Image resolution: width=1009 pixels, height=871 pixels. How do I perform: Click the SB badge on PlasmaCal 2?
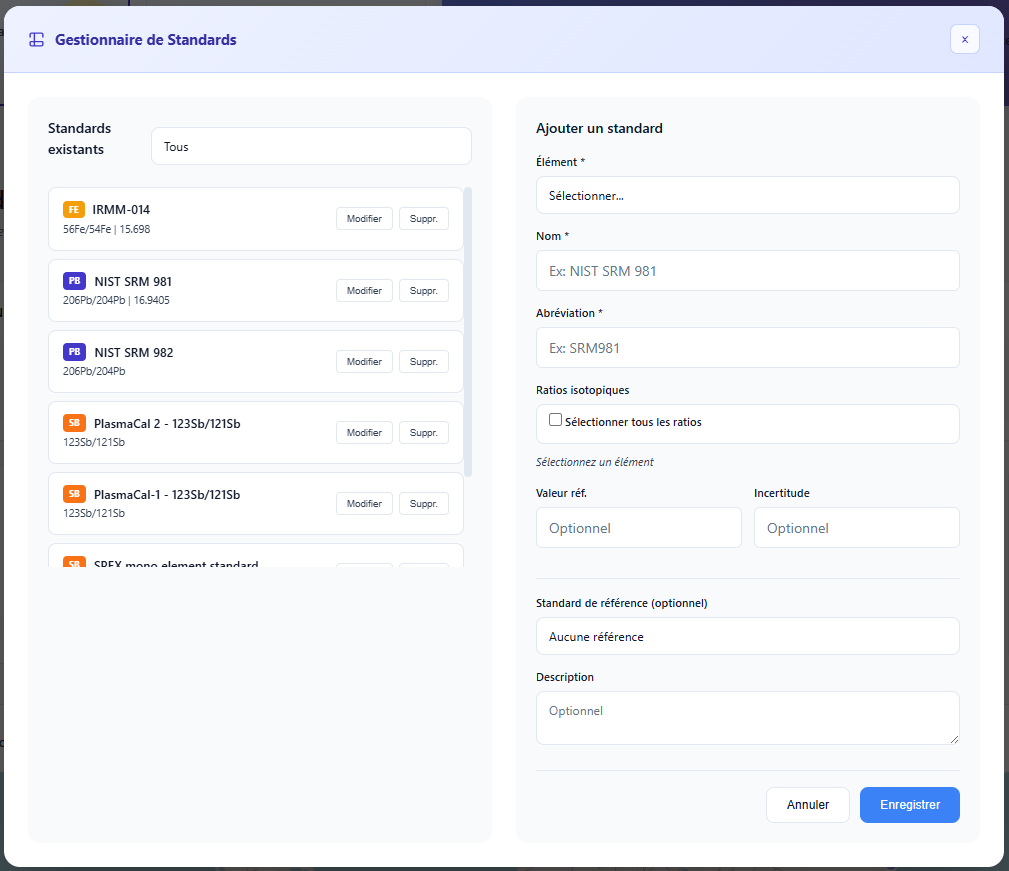pos(74,423)
